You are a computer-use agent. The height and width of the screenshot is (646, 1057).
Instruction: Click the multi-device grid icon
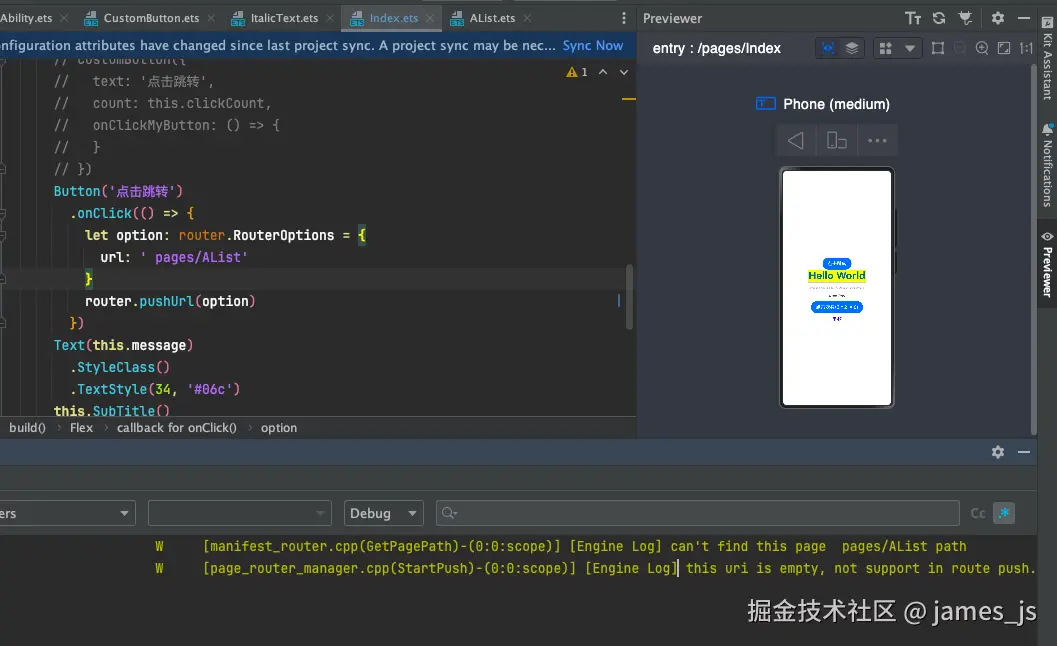886,48
